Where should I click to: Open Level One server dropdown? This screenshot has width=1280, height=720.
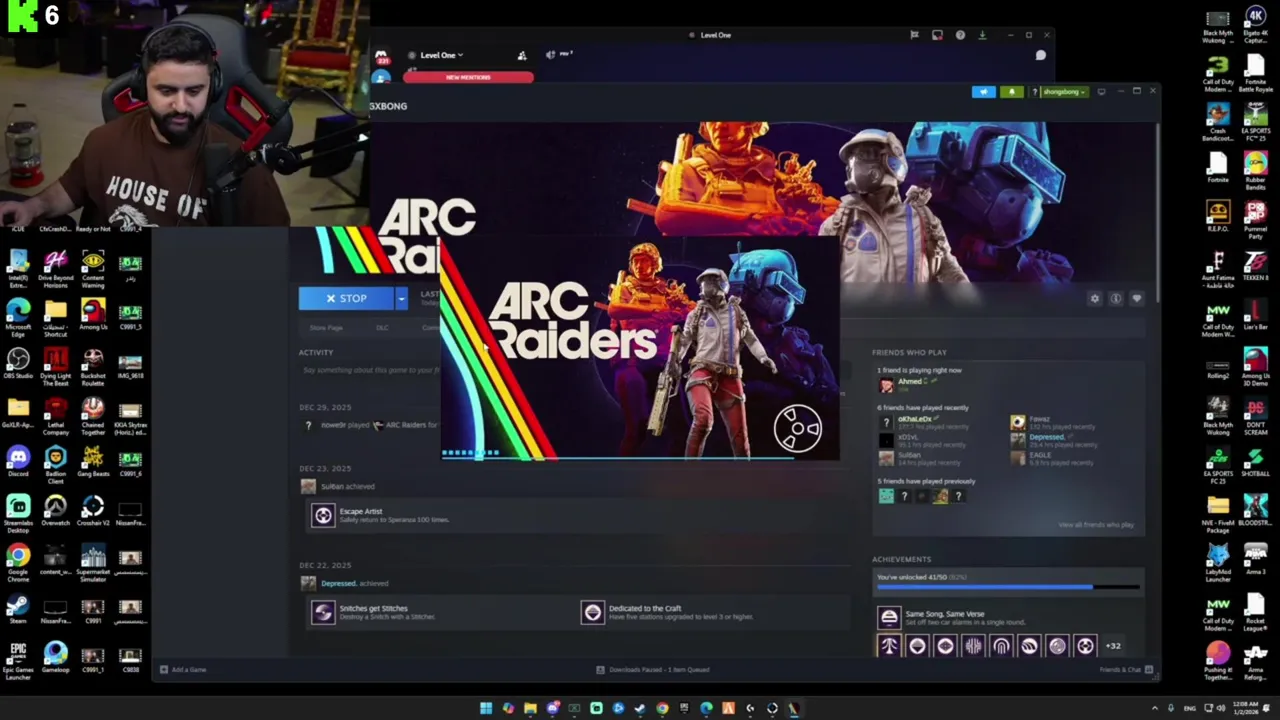(x=441, y=55)
